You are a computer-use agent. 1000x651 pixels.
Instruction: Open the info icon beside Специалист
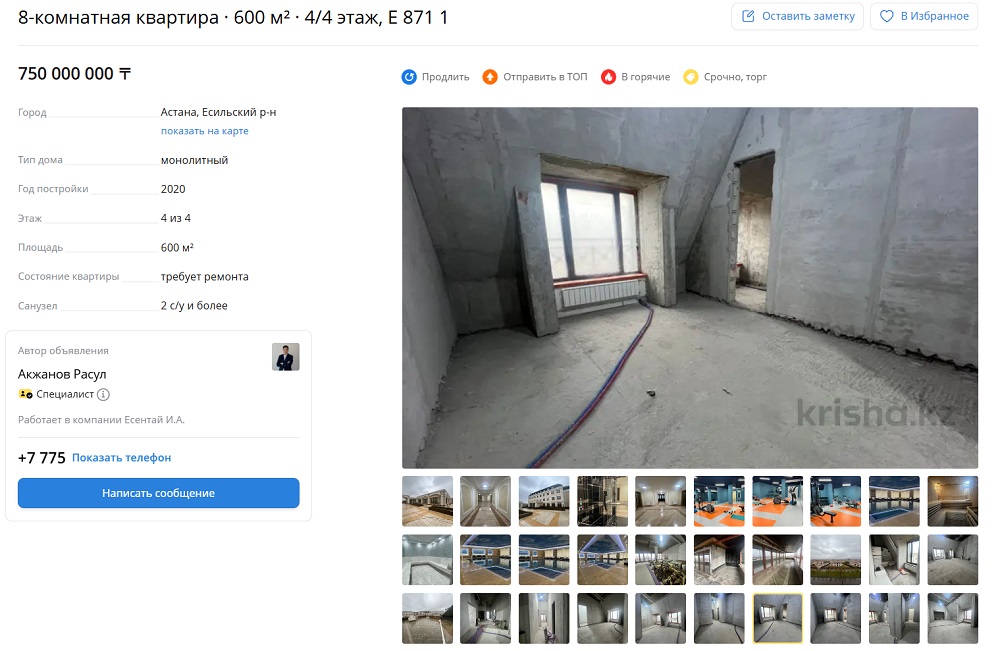point(103,395)
